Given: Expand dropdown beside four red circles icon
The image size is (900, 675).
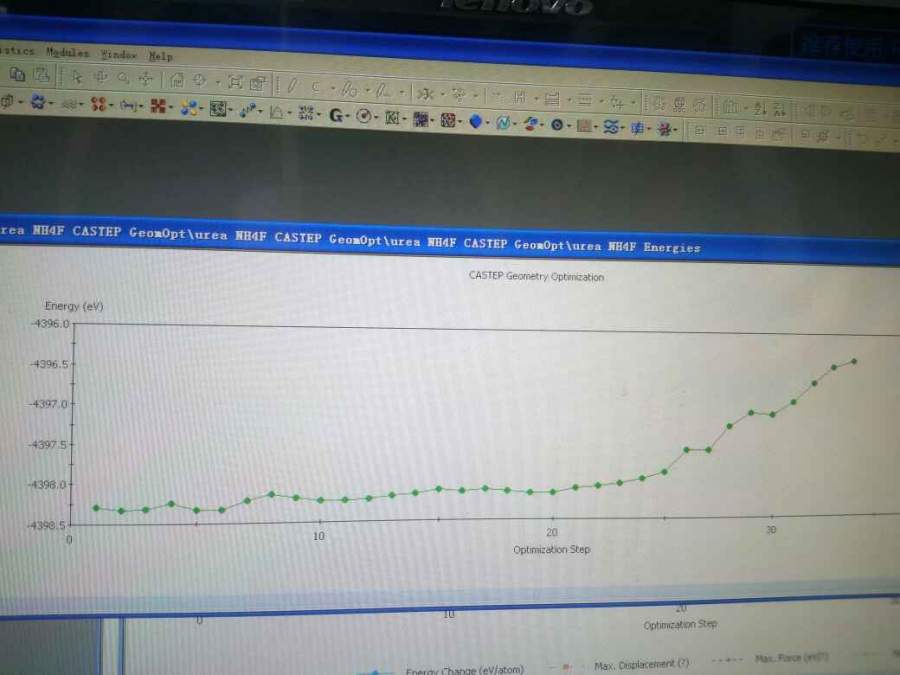Looking at the screenshot, I should coord(111,105).
